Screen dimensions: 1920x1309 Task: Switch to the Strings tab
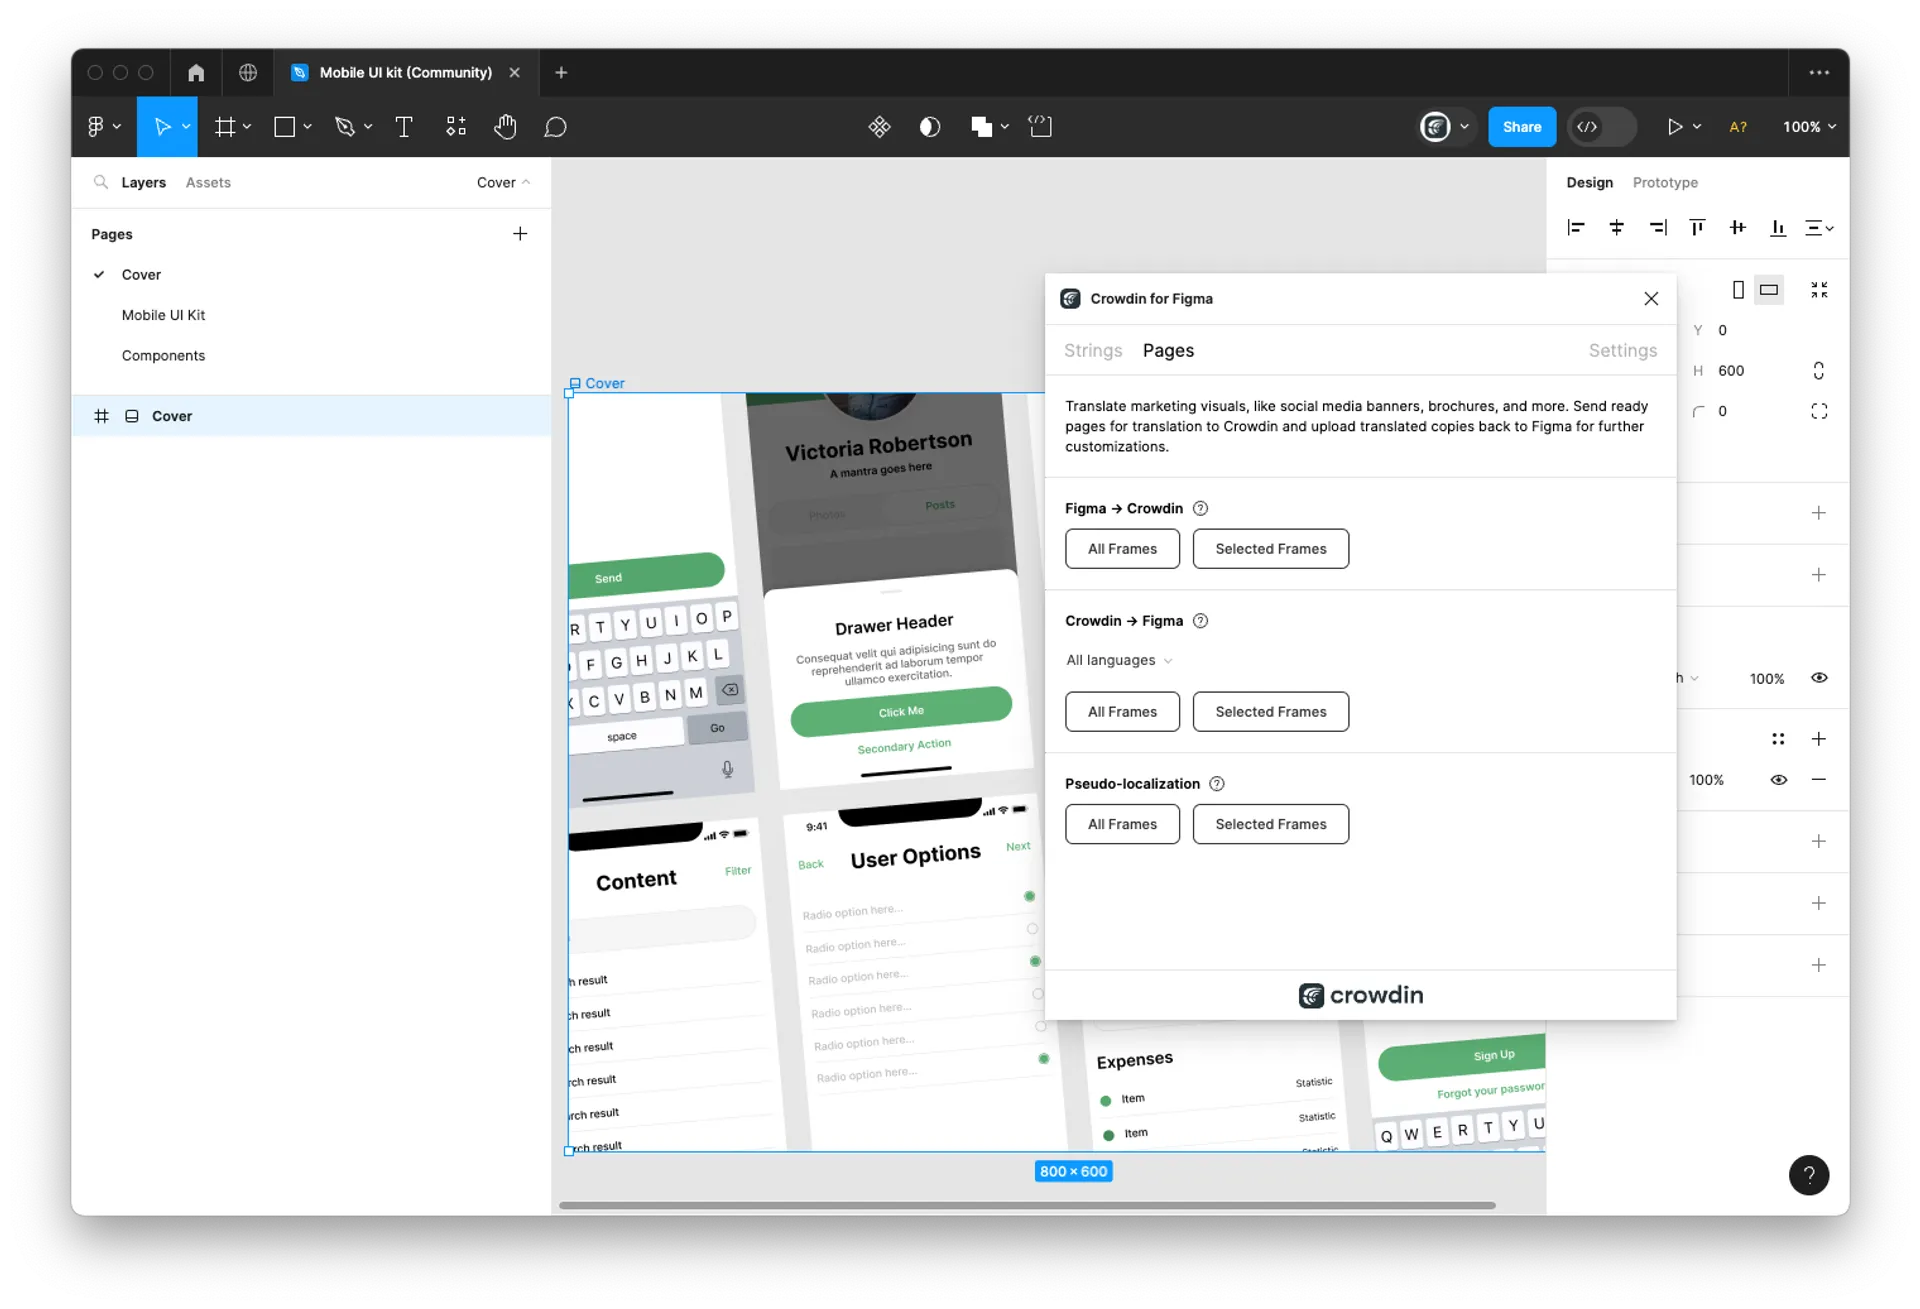pyautogui.click(x=1093, y=351)
